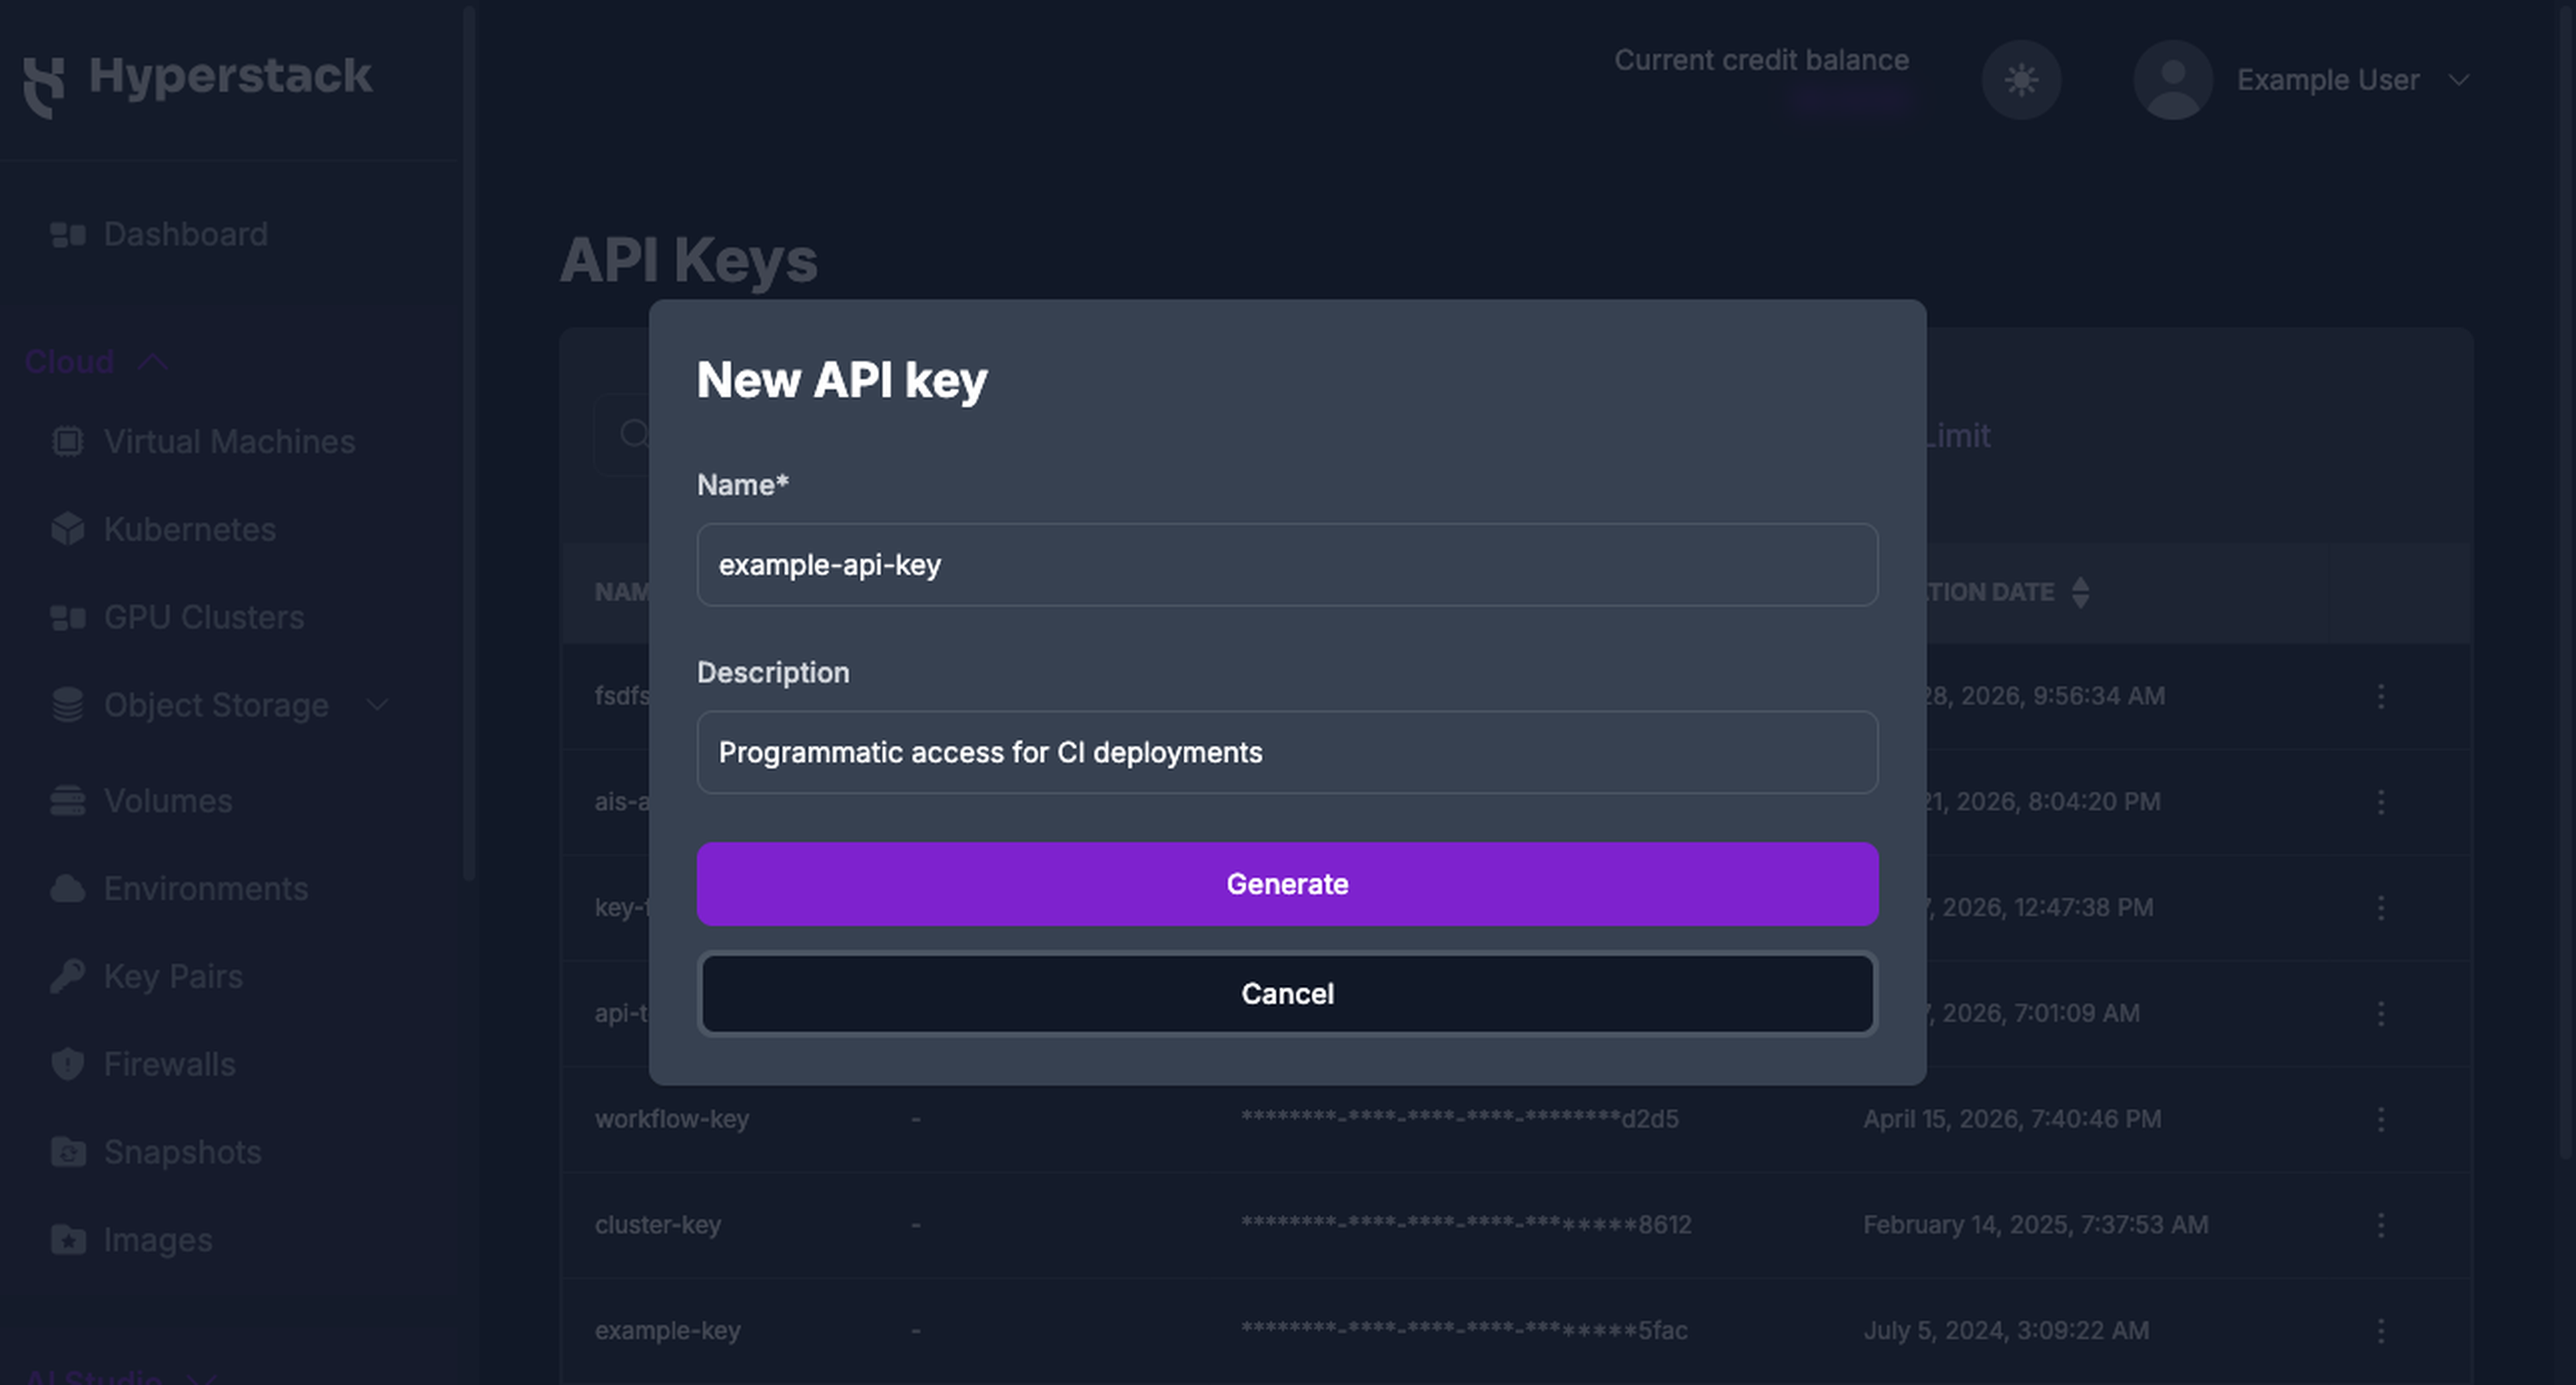Click the Description input field

click(x=1287, y=752)
